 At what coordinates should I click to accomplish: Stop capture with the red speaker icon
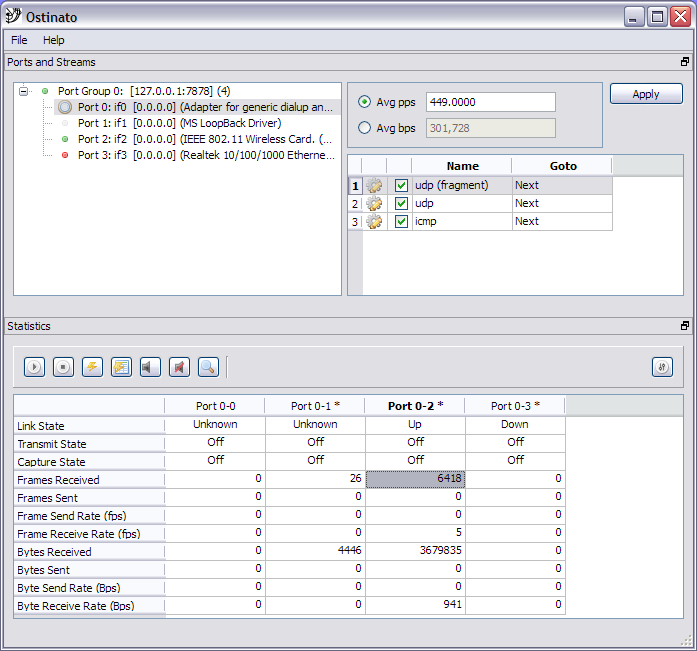(x=179, y=367)
